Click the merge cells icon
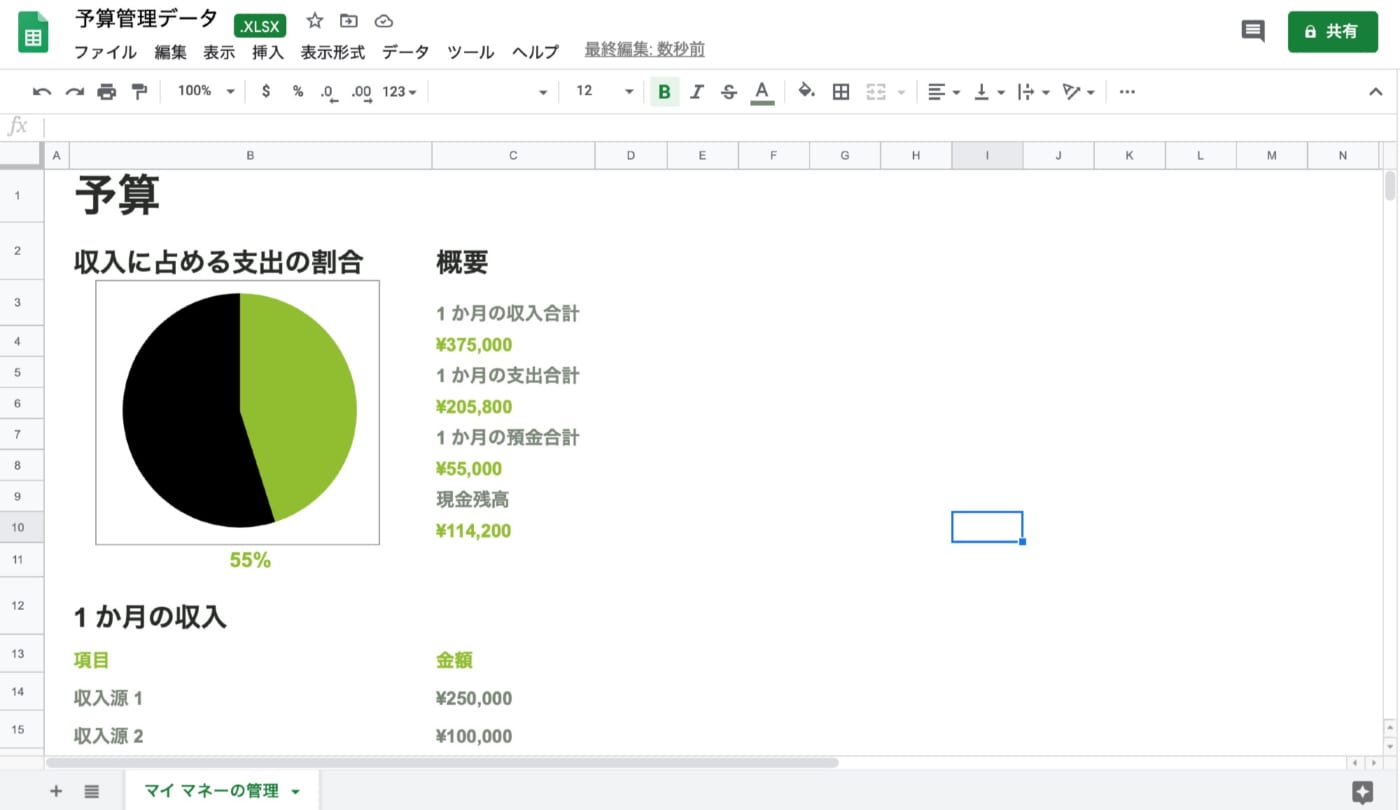This screenshot has width=1400, height=810. click(876, 92)
